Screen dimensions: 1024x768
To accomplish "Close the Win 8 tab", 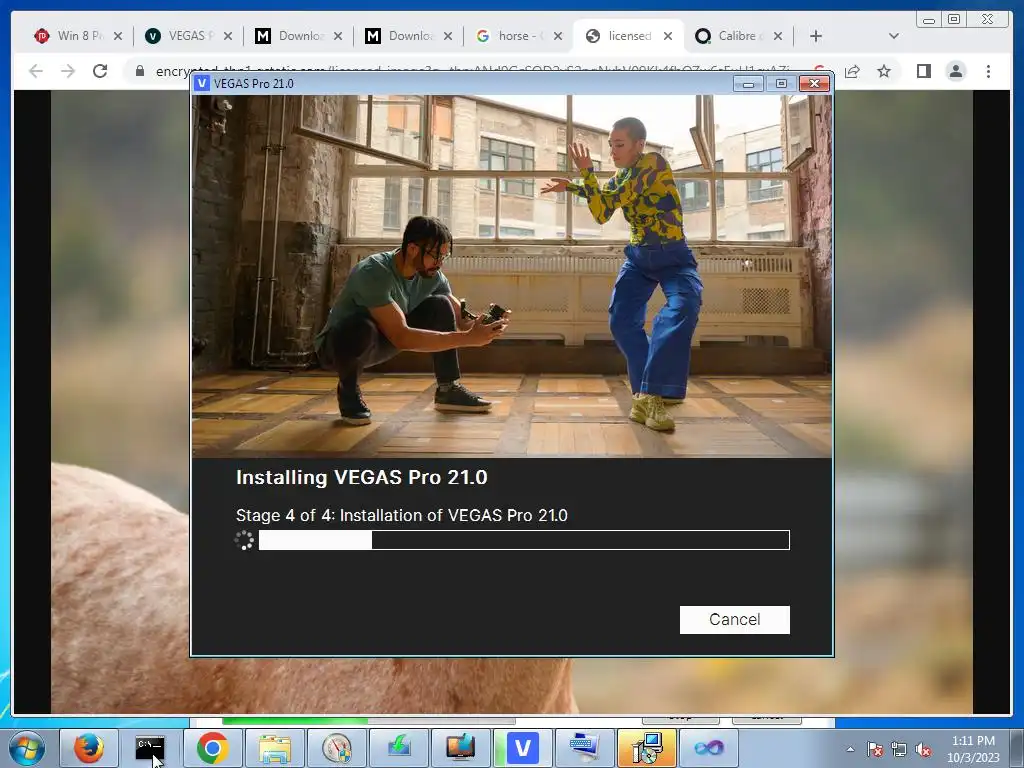I will pos(118,36).
